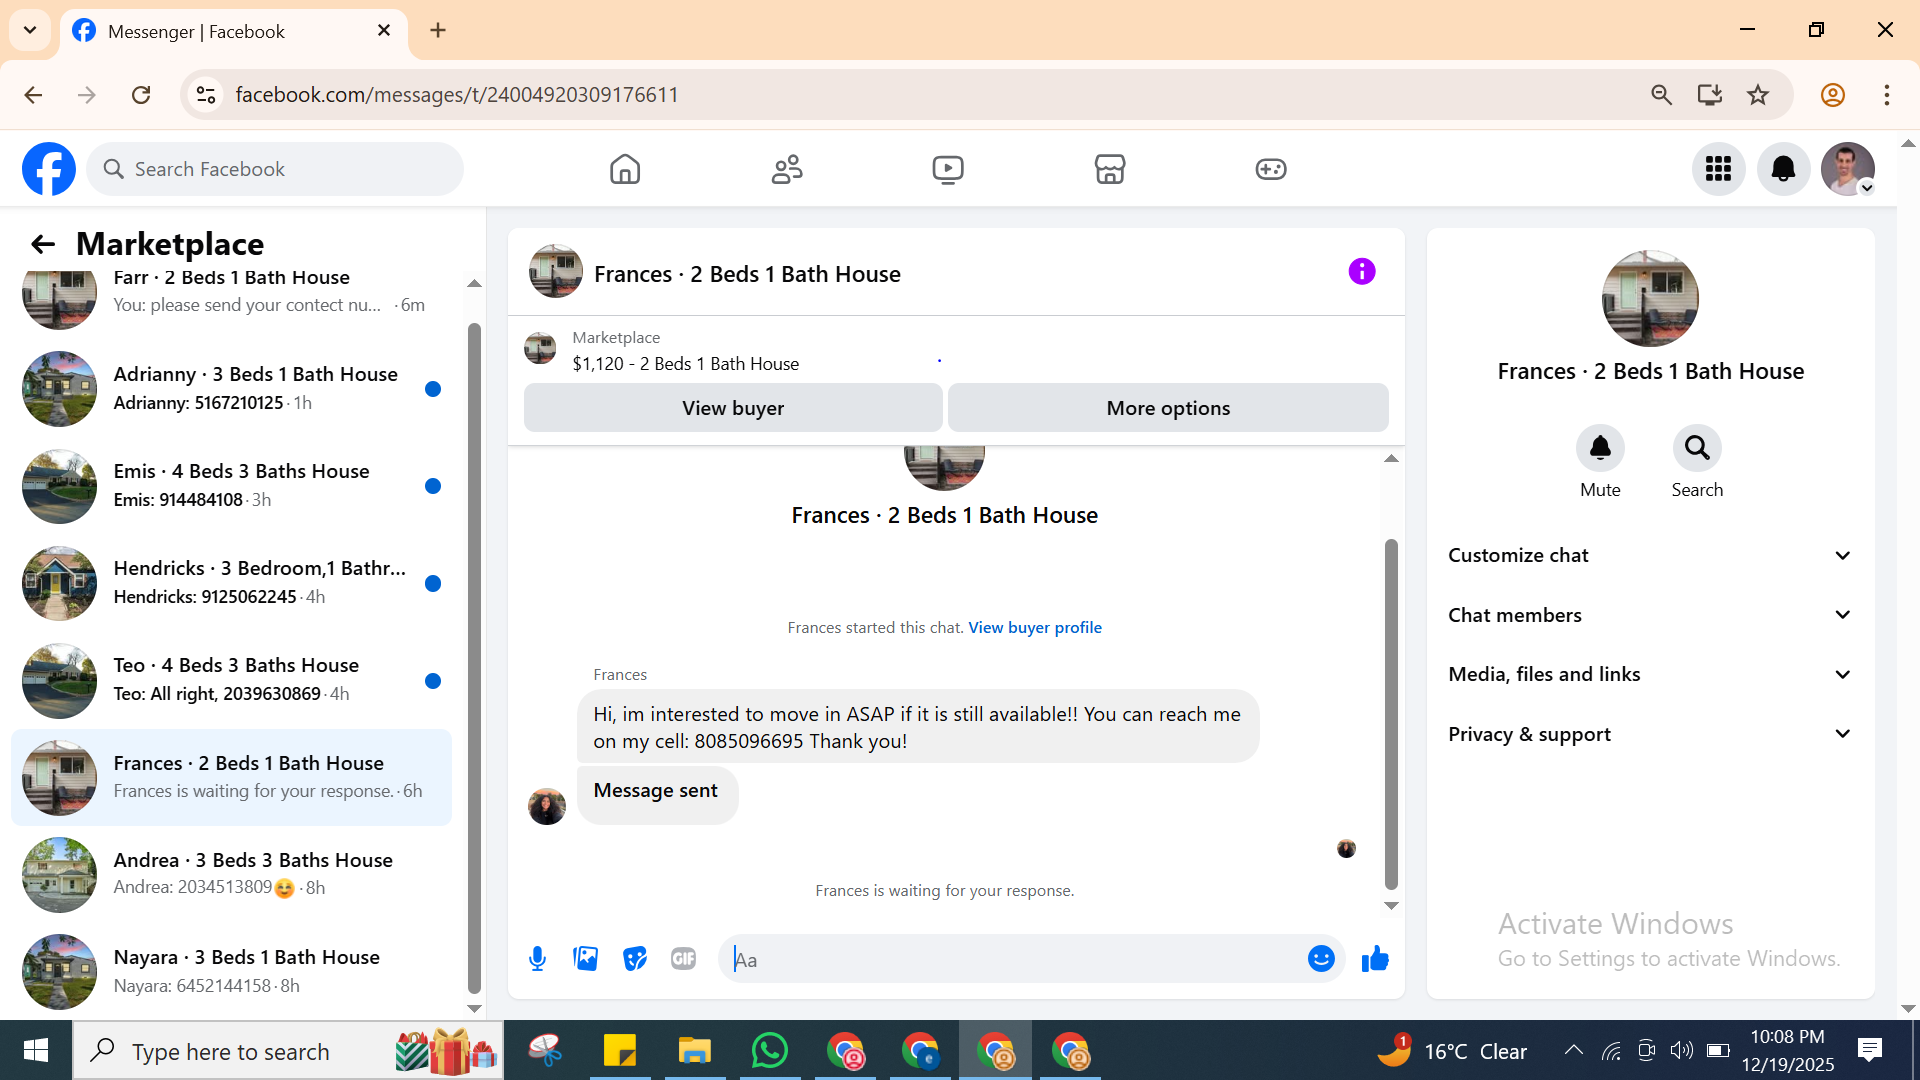Mute this conversation
This screenshot has height=1080, width=1920.
[x=1600, y=448]
